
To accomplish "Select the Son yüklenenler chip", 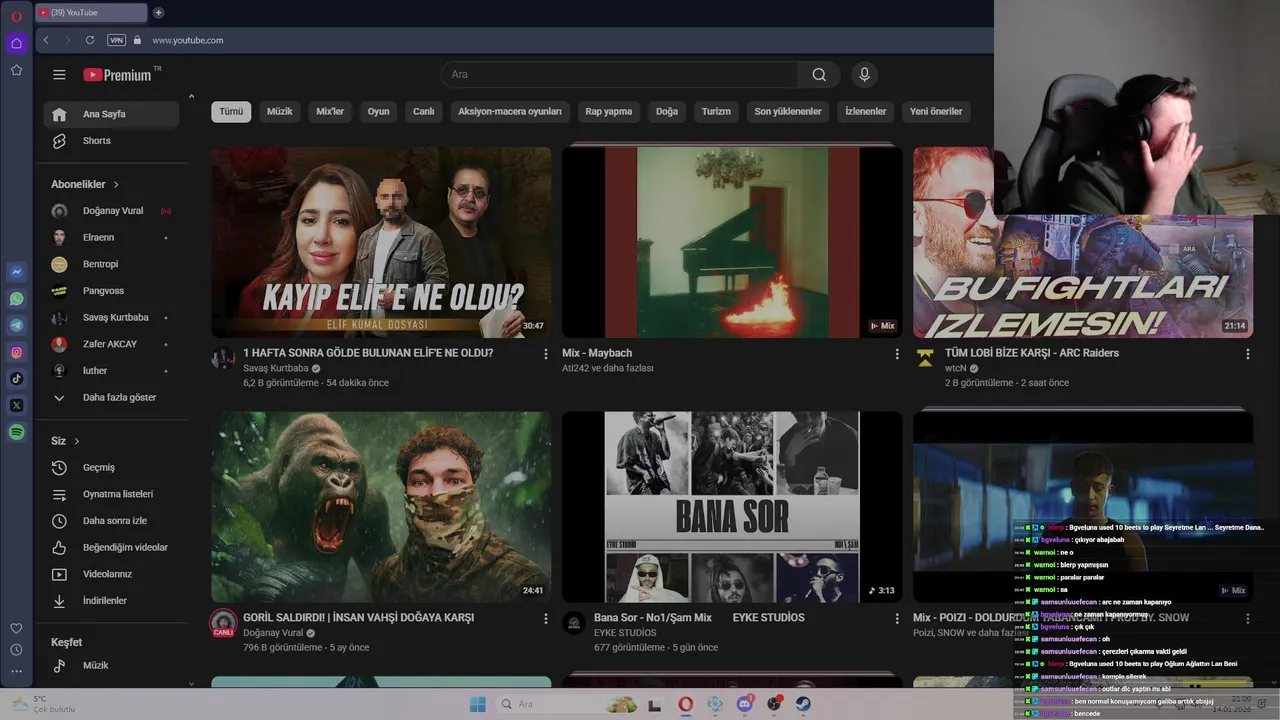I will (788, 112).
